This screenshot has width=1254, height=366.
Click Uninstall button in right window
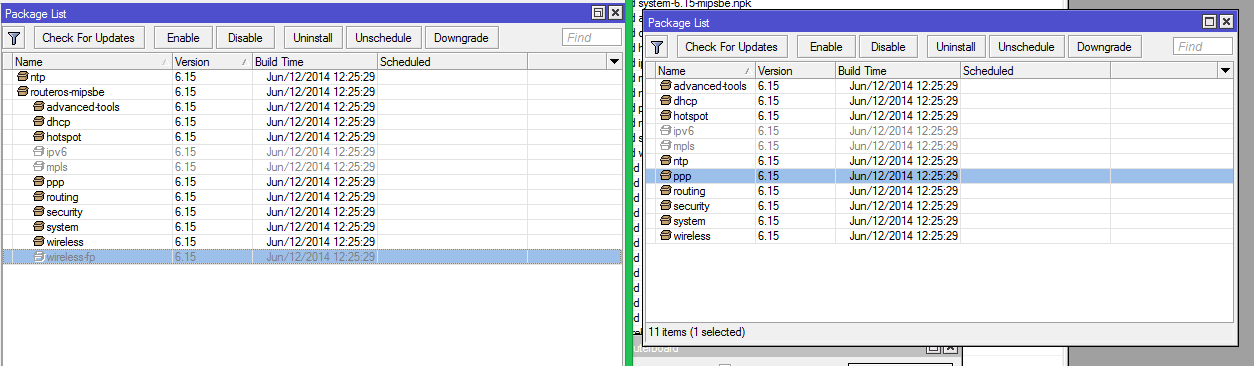[x=956, y=47]
